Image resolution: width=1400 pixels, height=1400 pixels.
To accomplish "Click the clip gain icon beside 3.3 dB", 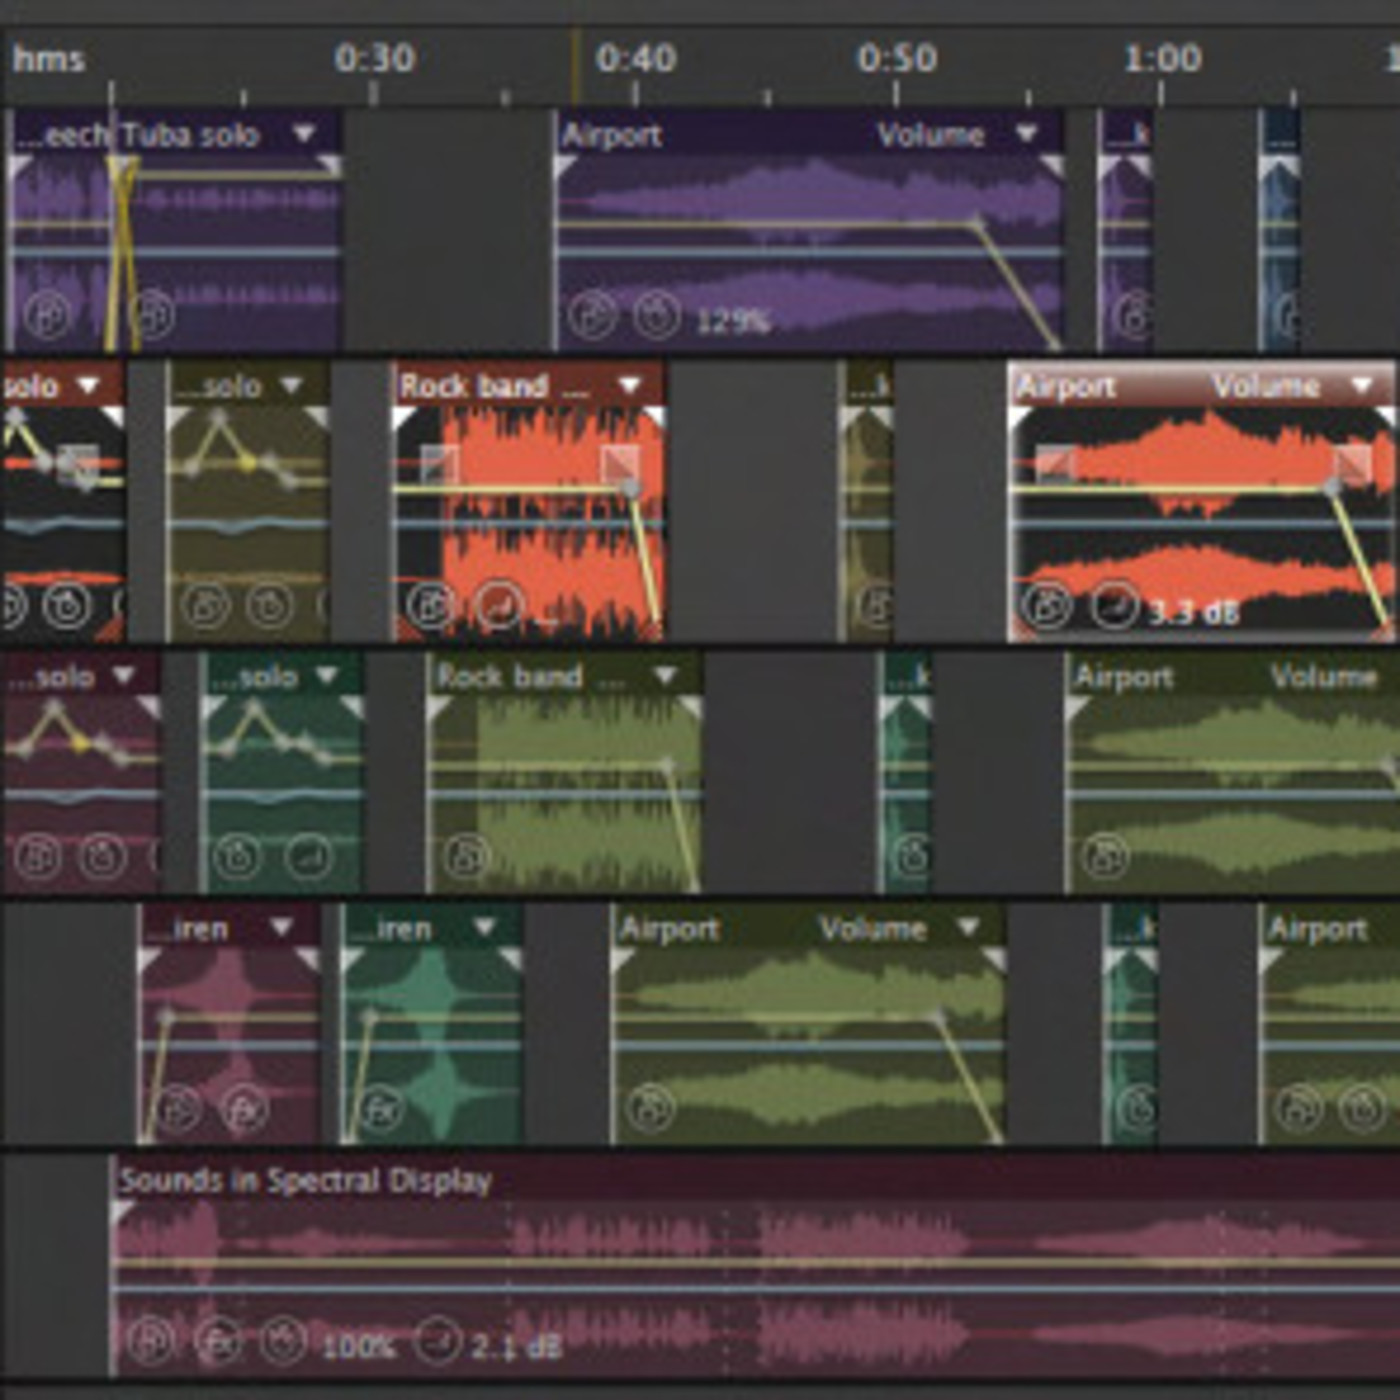I will pyautogui.click(x=1114, y=606).
